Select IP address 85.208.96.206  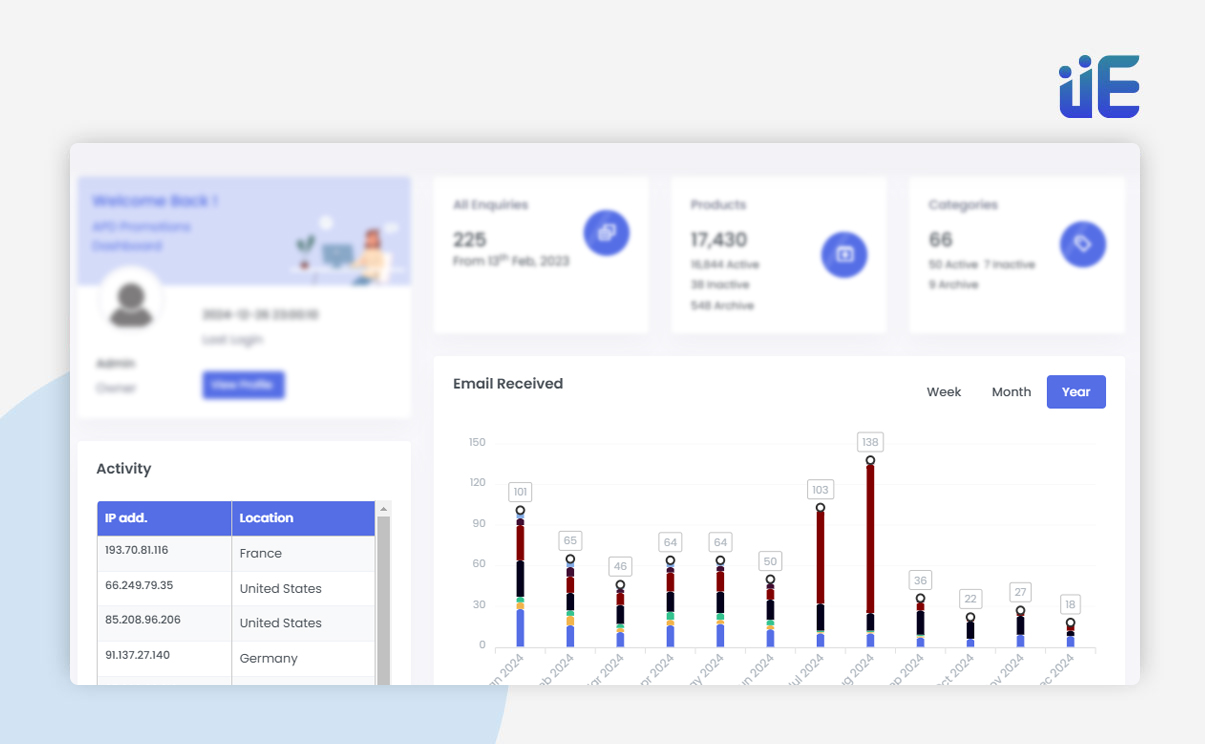pyautogui.click(x=143, y=620)
